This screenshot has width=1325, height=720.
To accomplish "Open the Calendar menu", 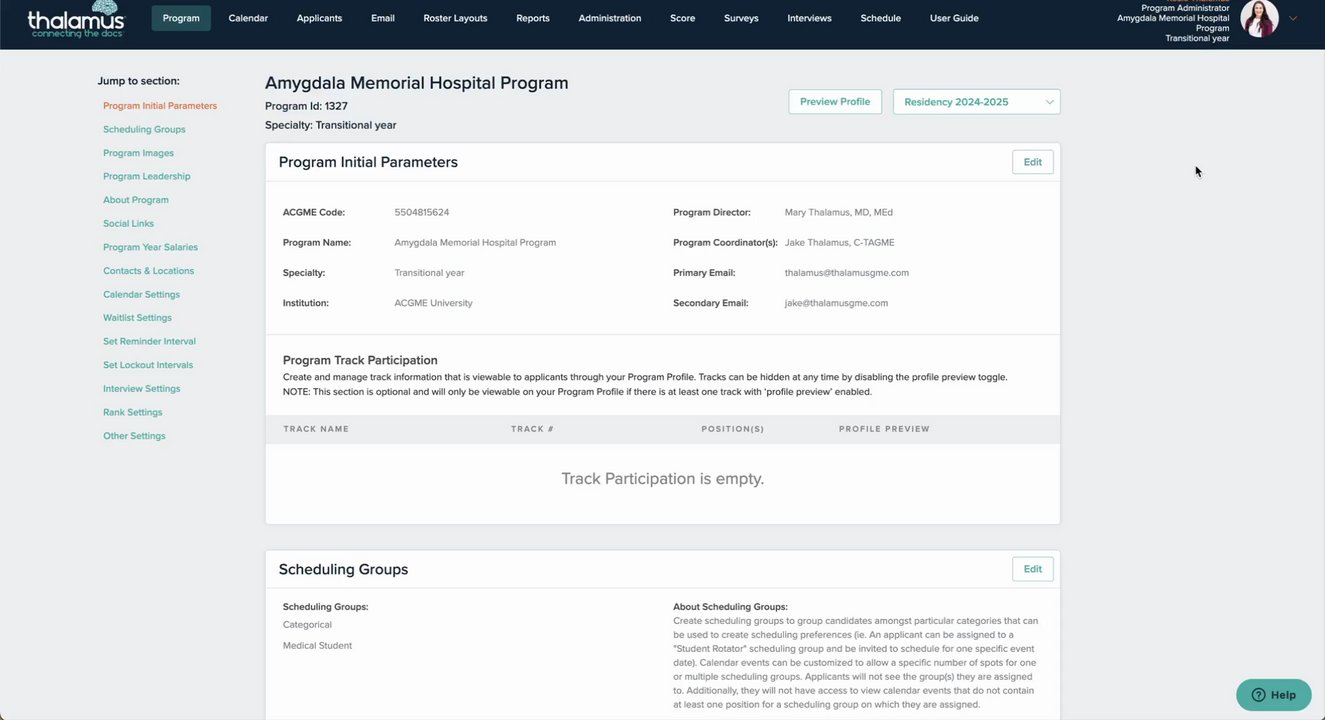I will (x=248, y=18).
